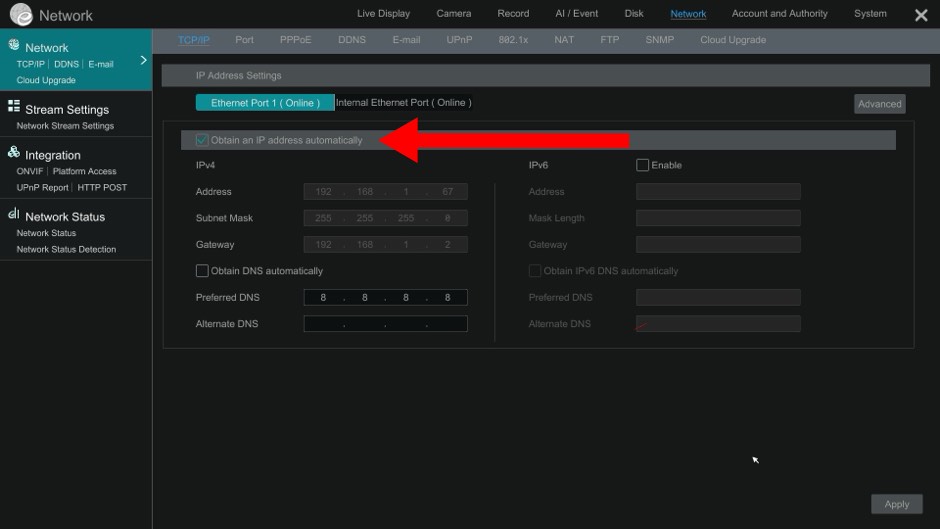Open DDNS link in sidebar
Screen dimensions: 940x529
(67, 64)
